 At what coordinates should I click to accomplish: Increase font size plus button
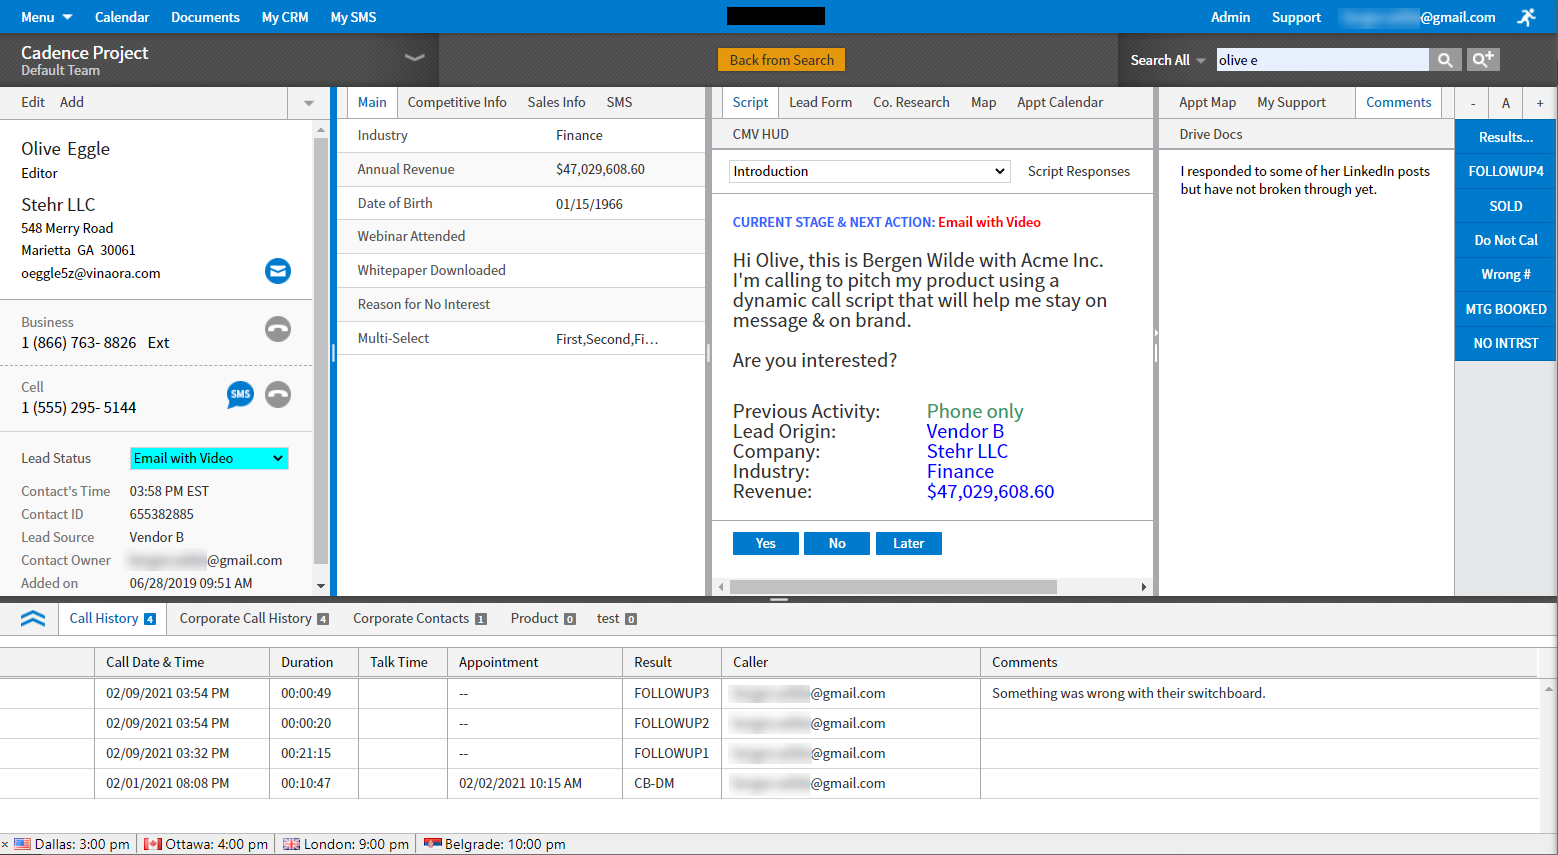pyautogui.click(x=1540, y=103)
